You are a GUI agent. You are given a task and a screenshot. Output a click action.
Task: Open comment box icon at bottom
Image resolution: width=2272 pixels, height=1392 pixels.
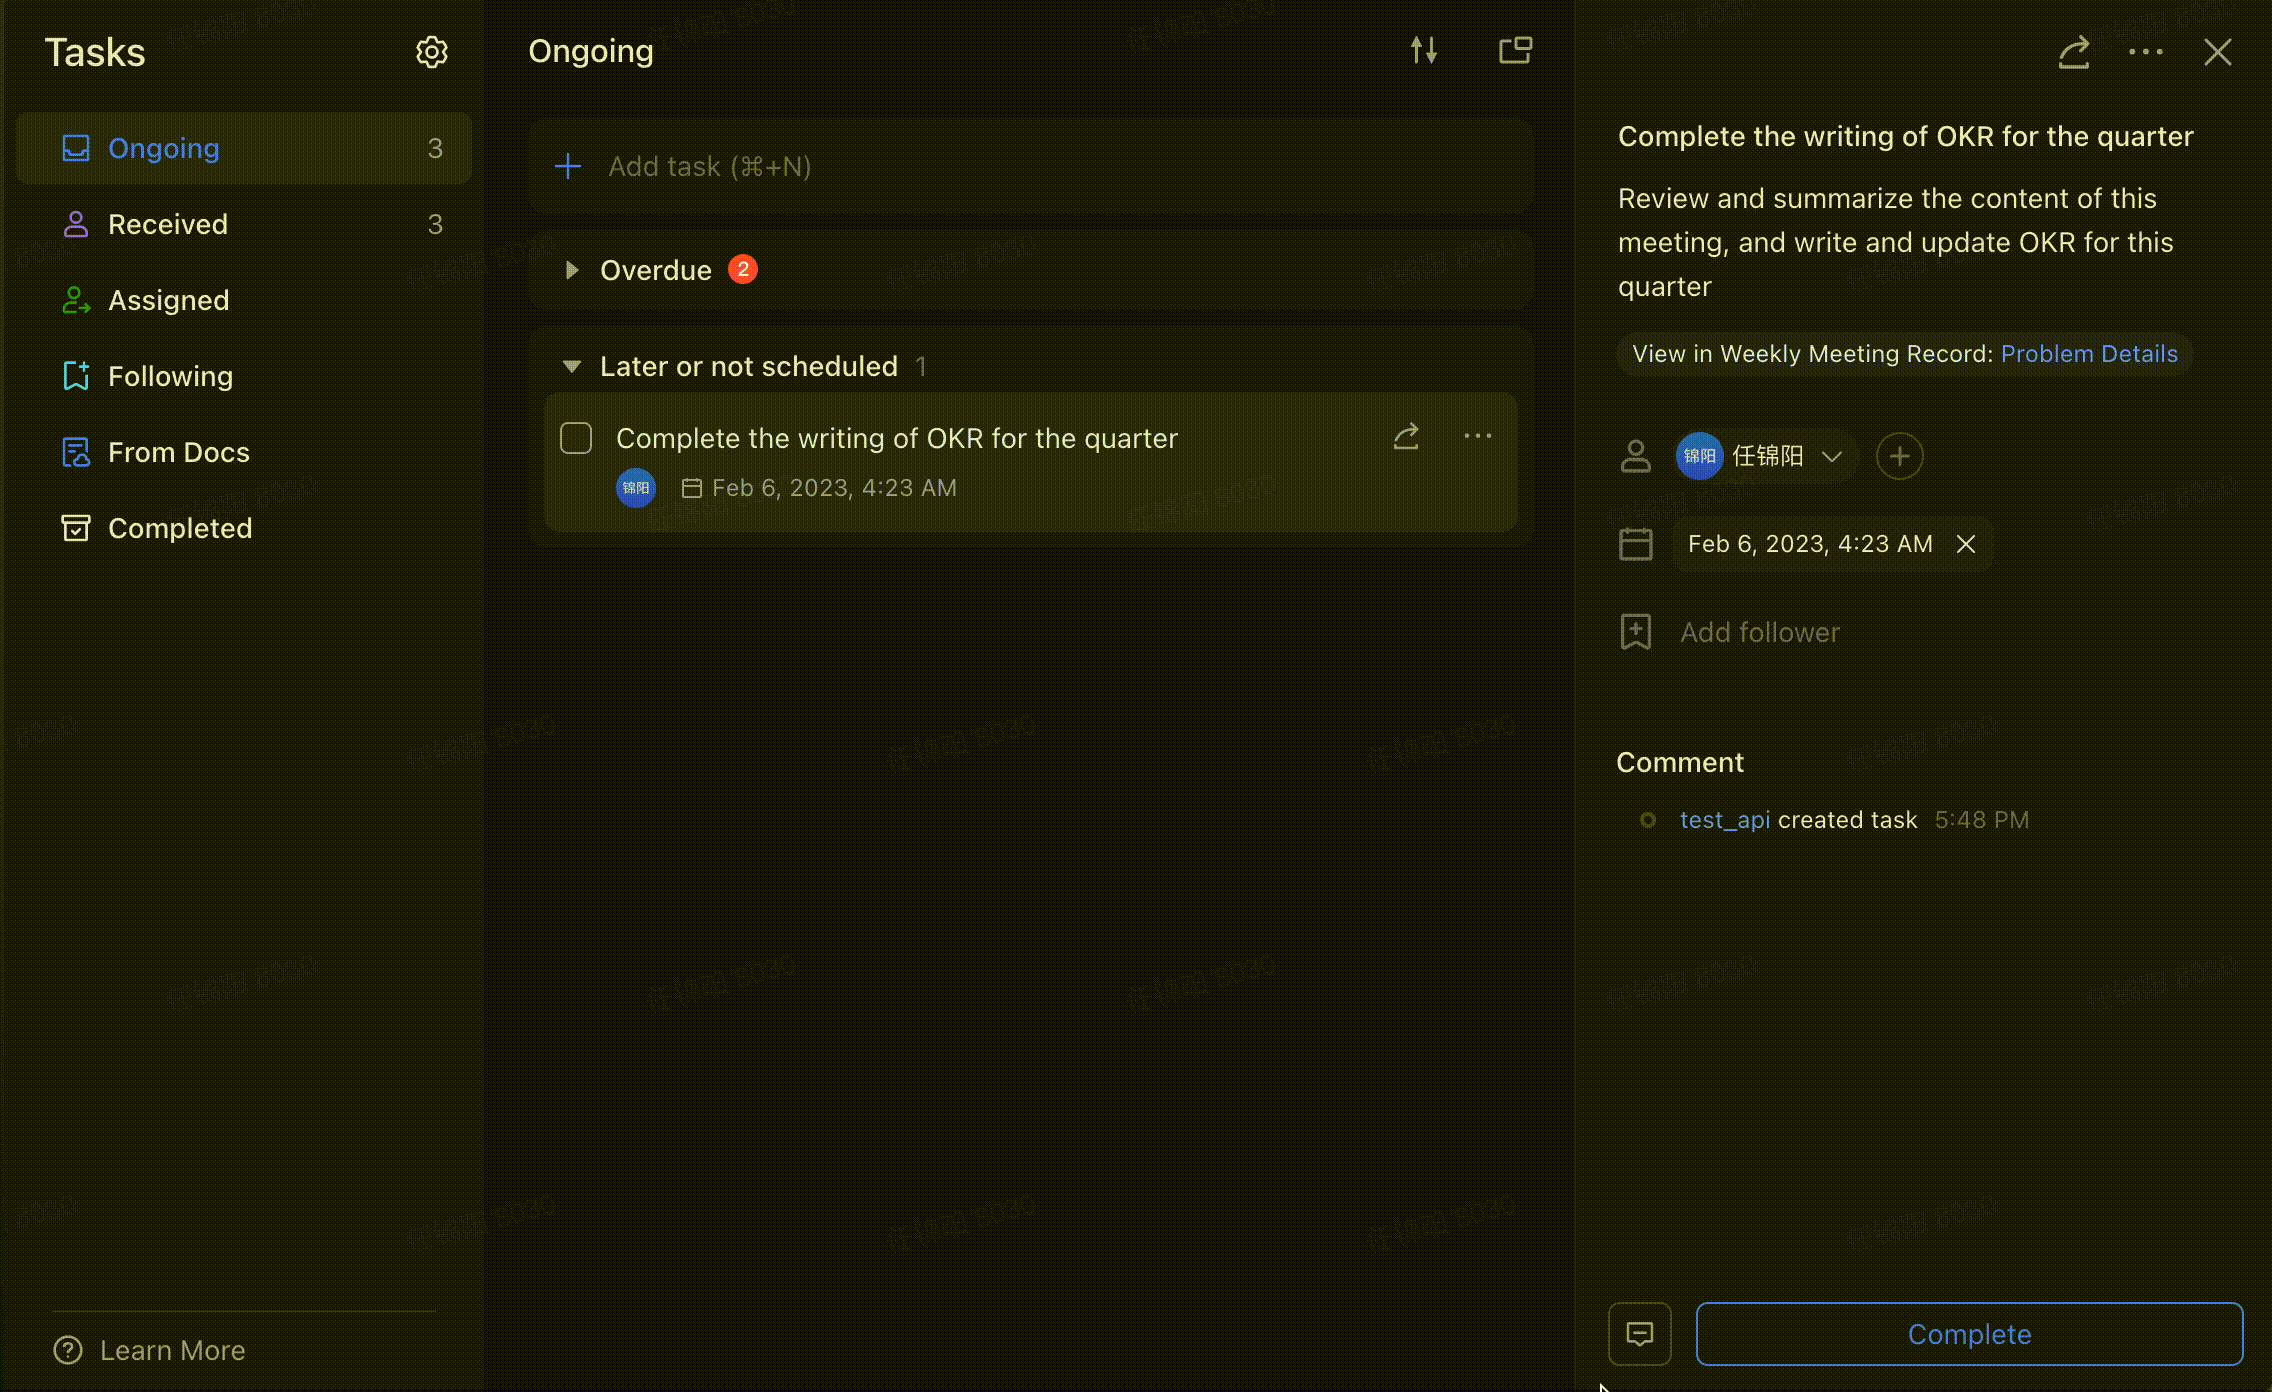pos(1640,1334)
